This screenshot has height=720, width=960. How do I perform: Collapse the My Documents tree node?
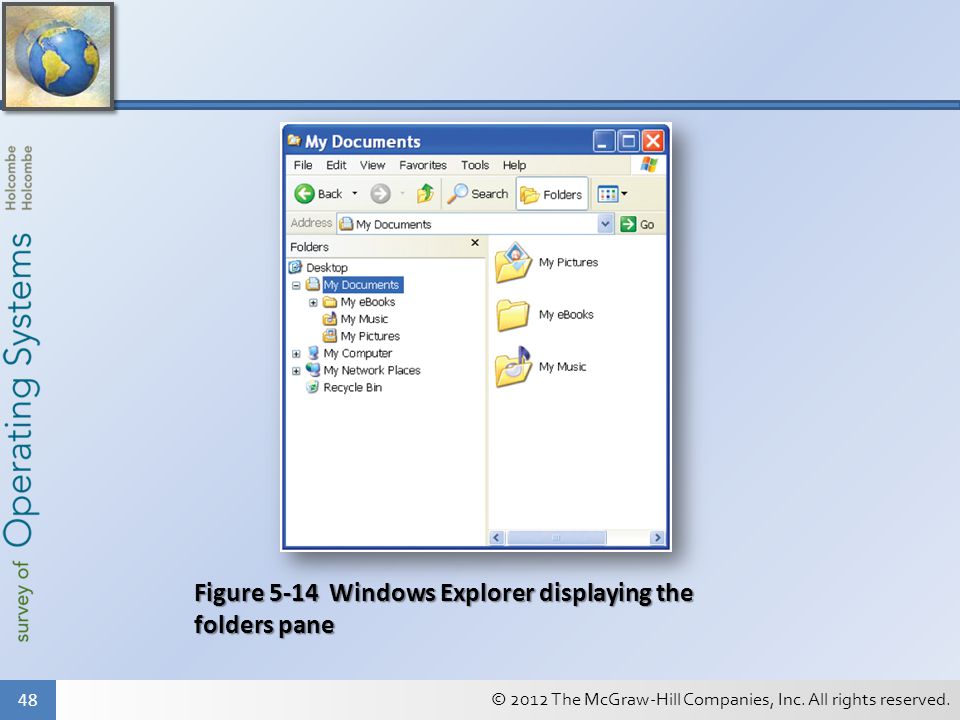(x=296, y=285)
